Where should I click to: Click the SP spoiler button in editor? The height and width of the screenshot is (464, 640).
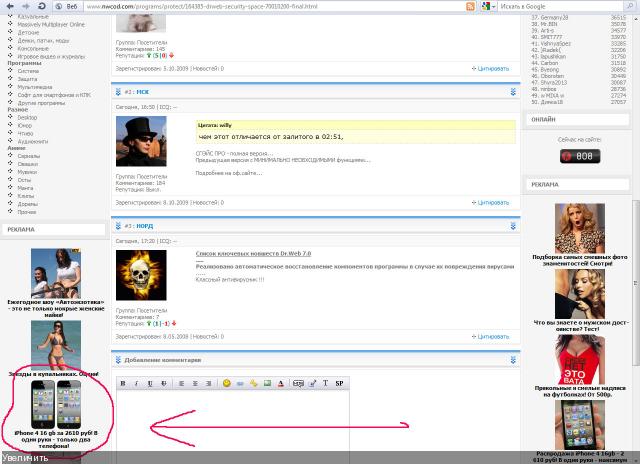339,383
